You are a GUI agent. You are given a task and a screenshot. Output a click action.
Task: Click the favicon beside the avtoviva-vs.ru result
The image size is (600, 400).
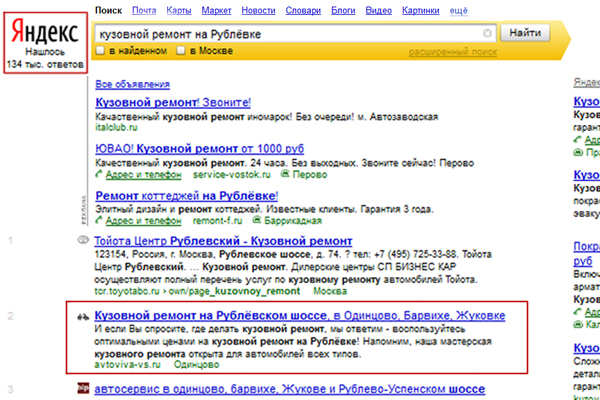pyautogui.click(x=82, y=317)
